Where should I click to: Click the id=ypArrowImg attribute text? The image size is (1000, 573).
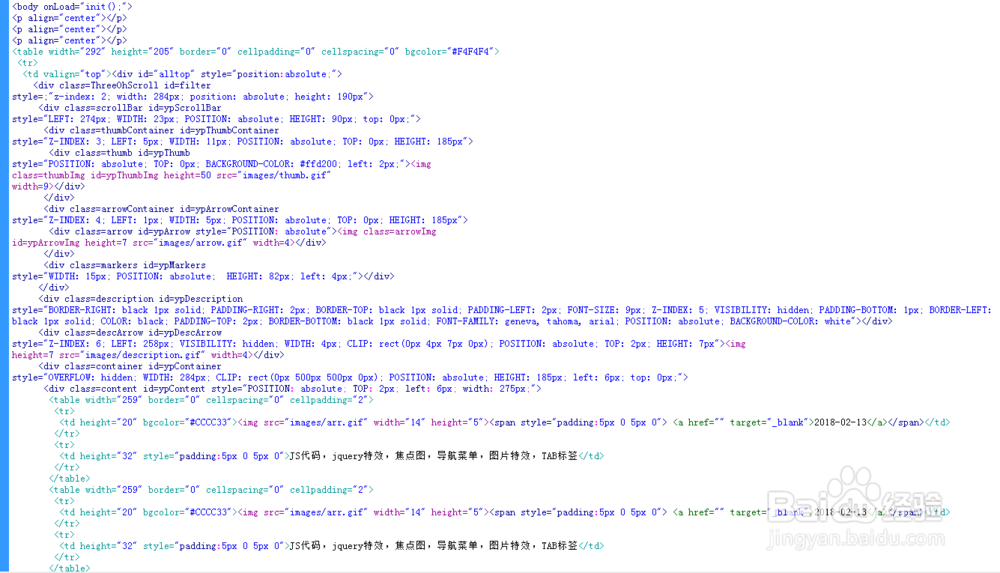(x=45, y=243)
